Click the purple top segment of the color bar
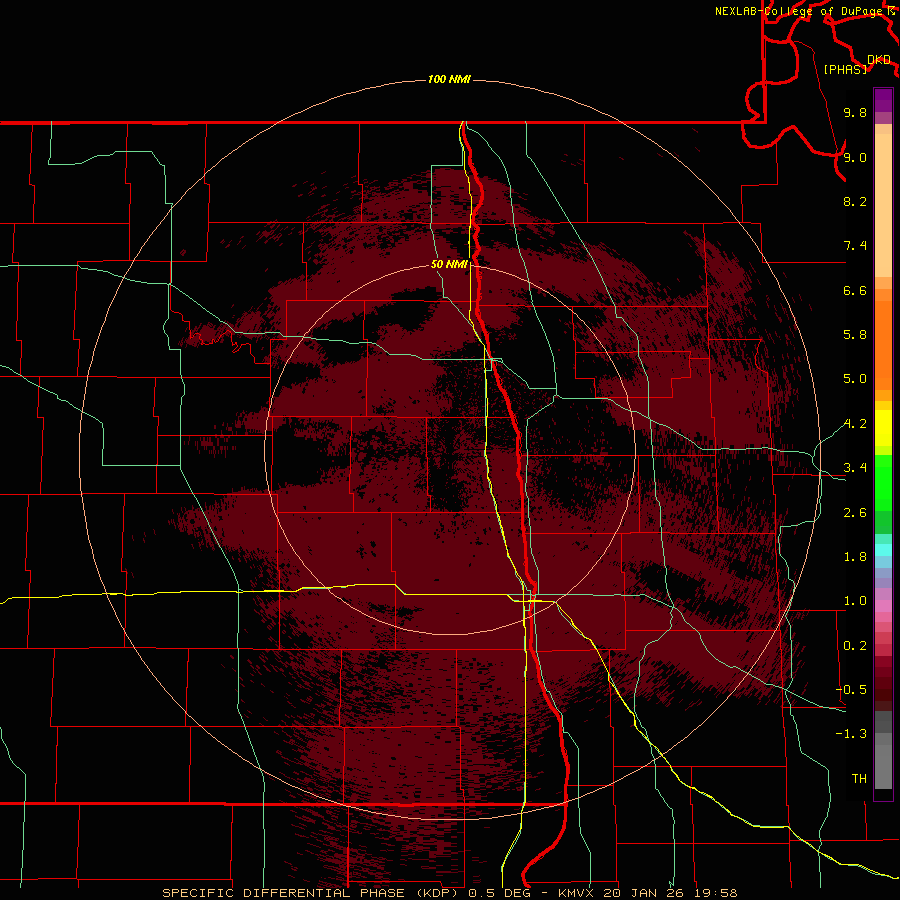Viewport: 900px width, 900px height. [883, 100]
